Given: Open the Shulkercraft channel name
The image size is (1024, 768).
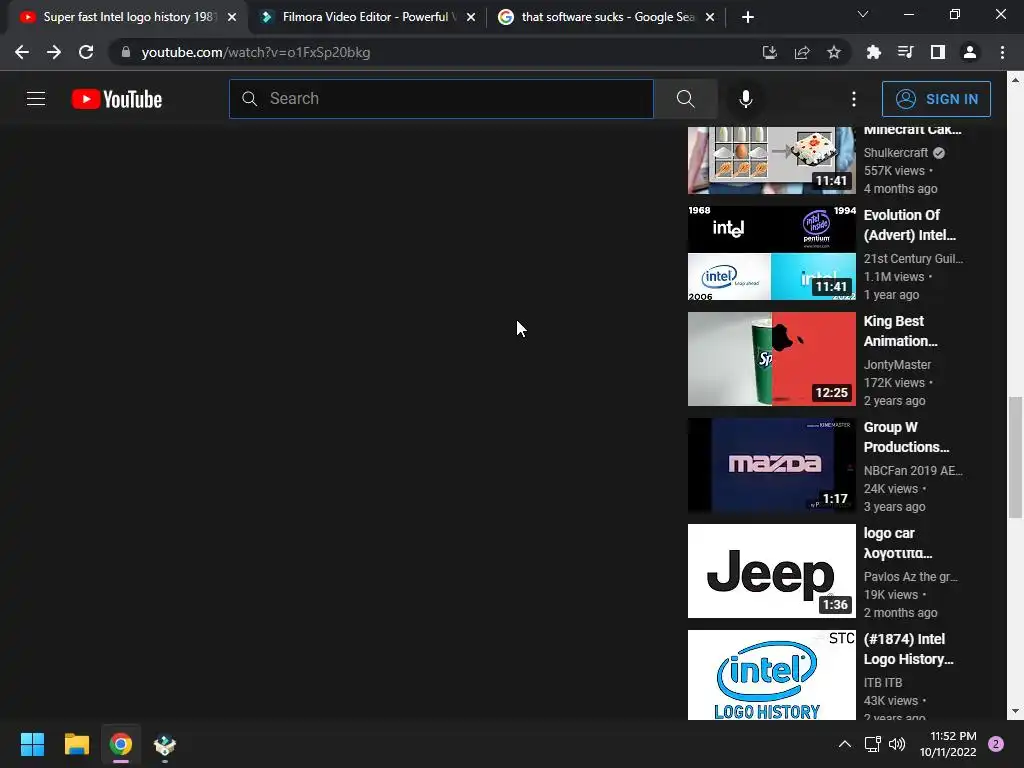Looking at the screenshot, I should (x=895, y=153).
